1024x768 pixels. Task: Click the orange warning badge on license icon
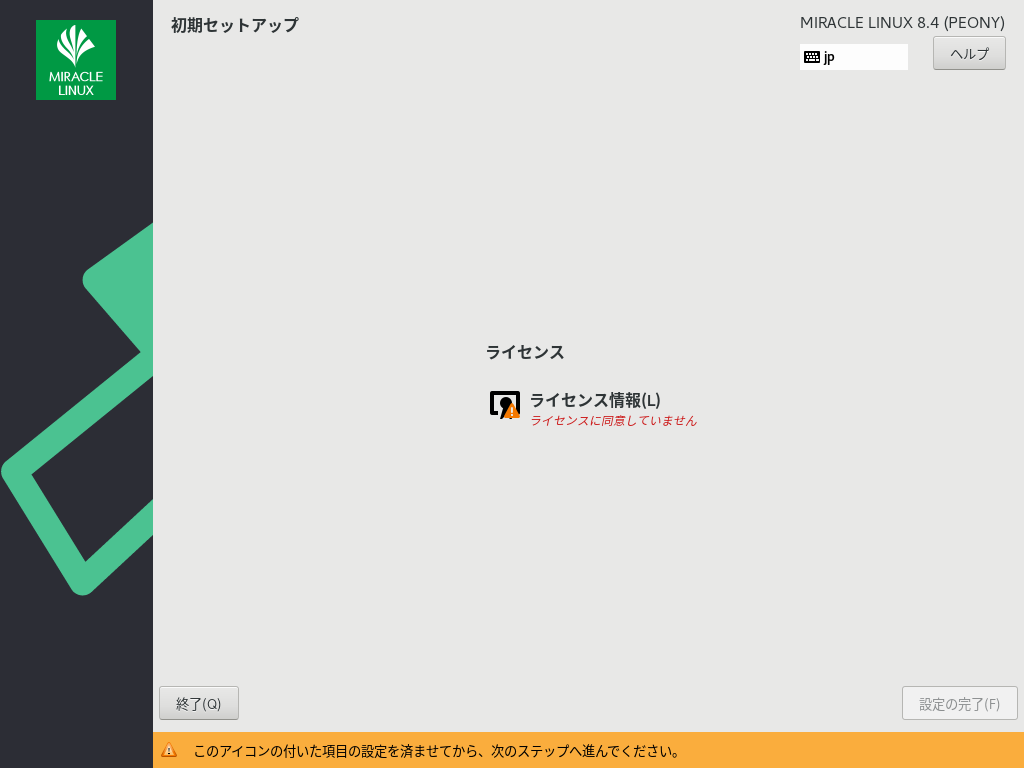[x=512, y=411]
